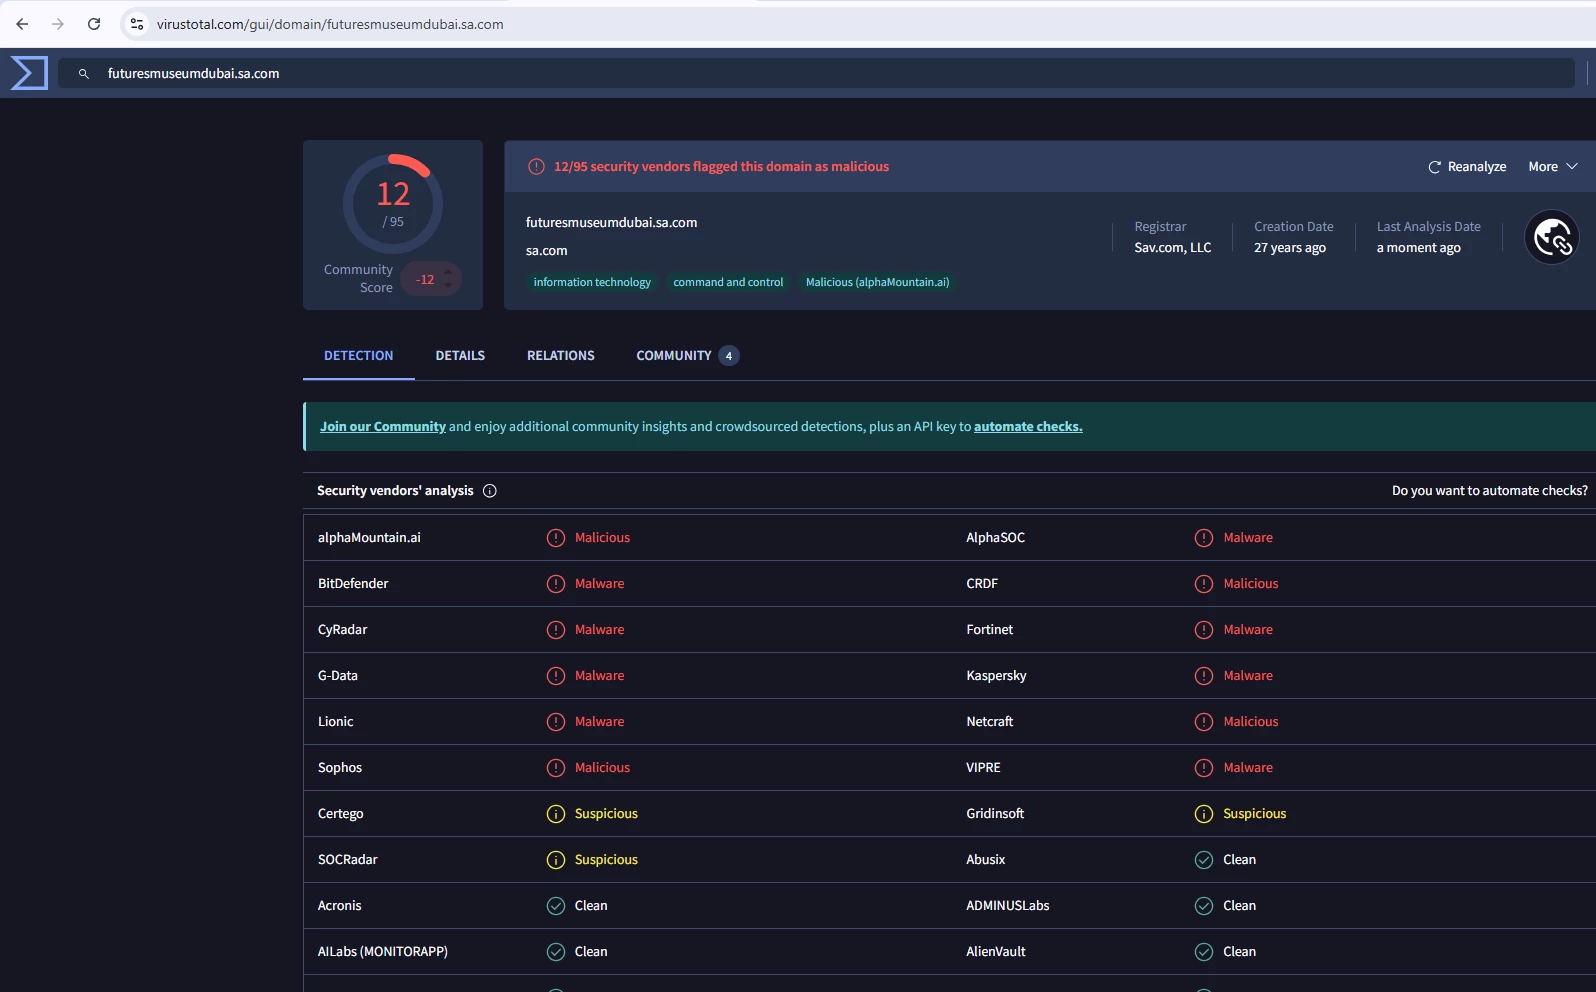Vote community score up arrow
The width and height of the screenshot is (1596, 992).
[448, 272]
